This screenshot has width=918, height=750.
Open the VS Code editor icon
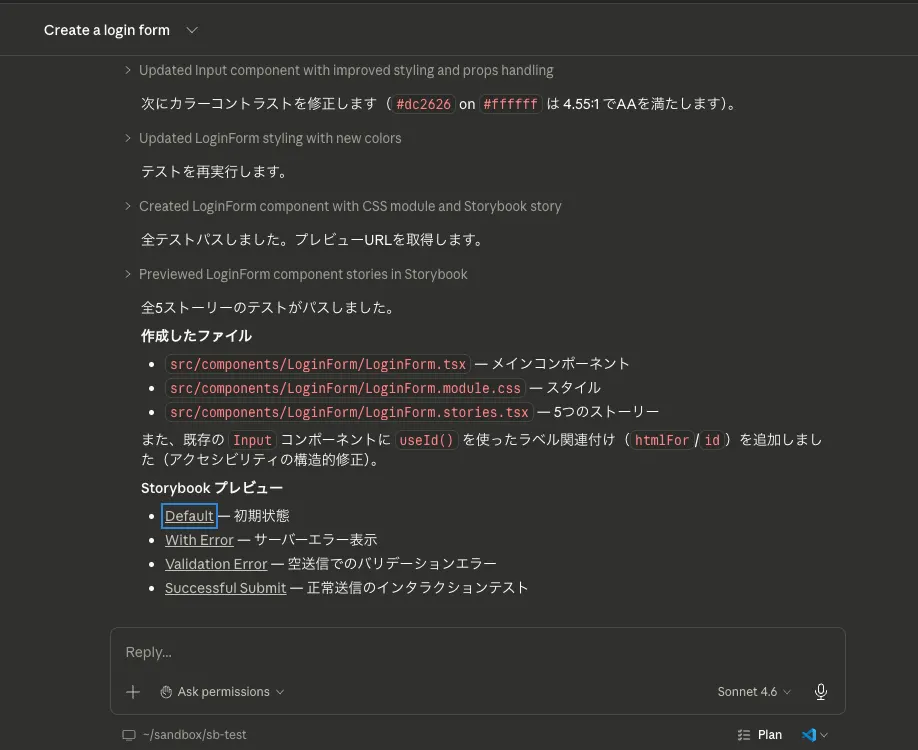809,735
